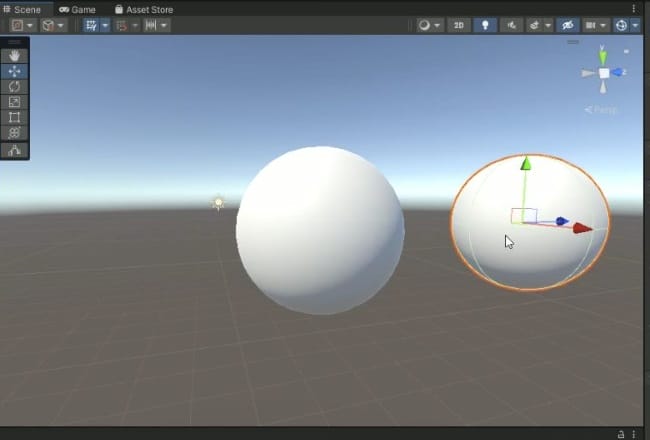Screen dimensions: 650x440
Task: Click the orientation overlay drag handle
Action: click(573, 42)
